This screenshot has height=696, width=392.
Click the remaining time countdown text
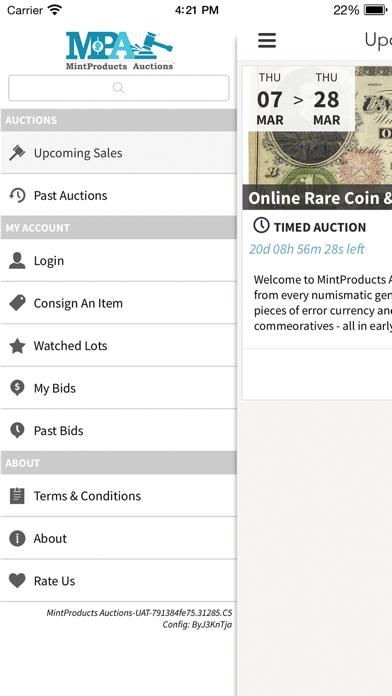306,249
